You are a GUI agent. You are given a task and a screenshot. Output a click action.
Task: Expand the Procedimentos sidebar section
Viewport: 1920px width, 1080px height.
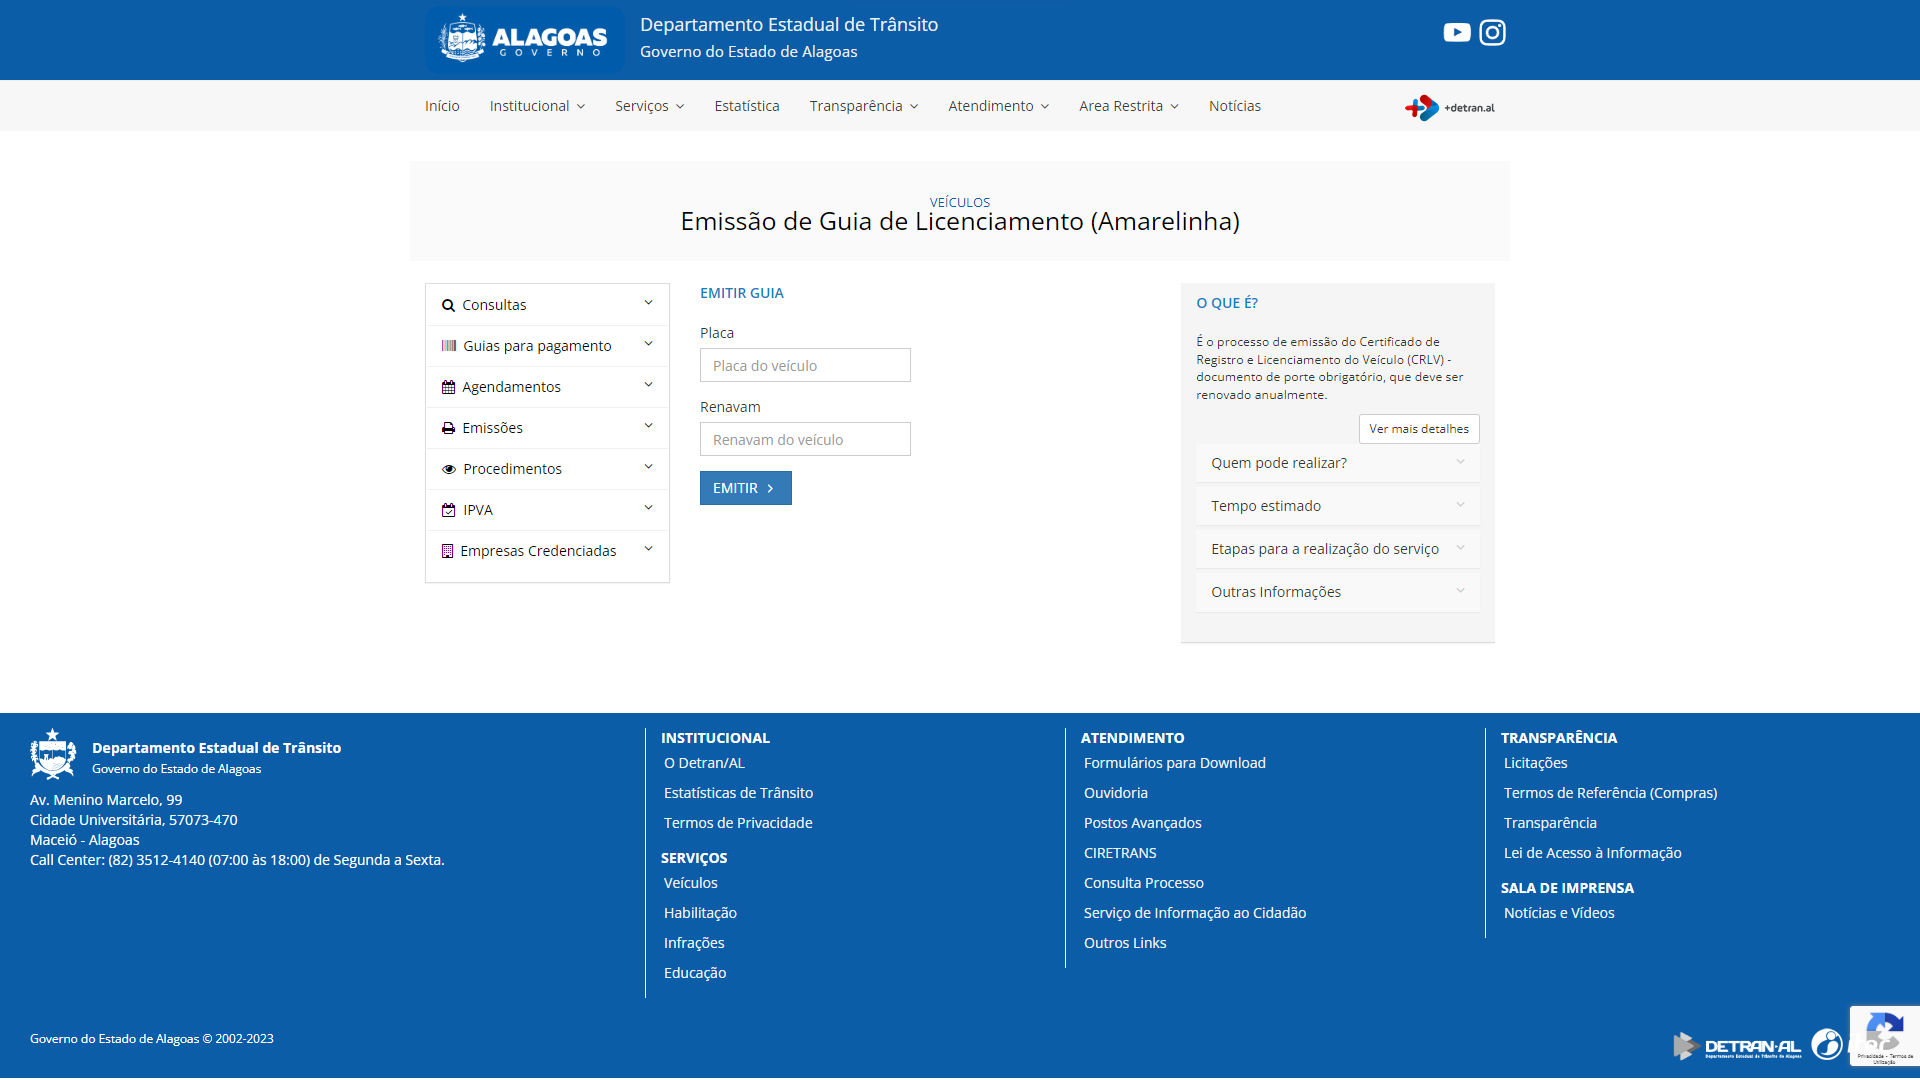coord(547,469)
